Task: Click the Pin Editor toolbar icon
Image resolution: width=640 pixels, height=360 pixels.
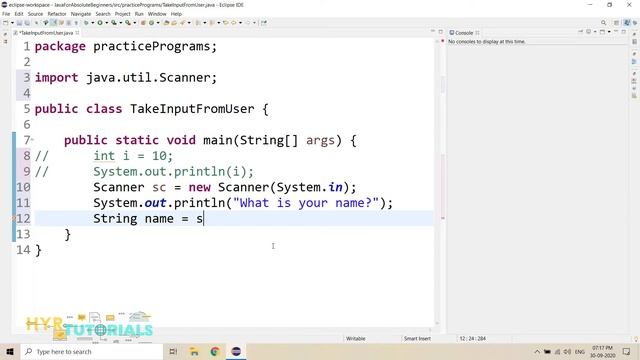Action: [264, 23]
